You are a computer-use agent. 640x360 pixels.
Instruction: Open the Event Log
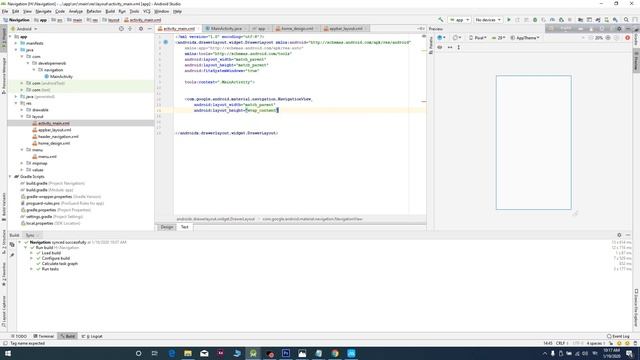(618, 336)
